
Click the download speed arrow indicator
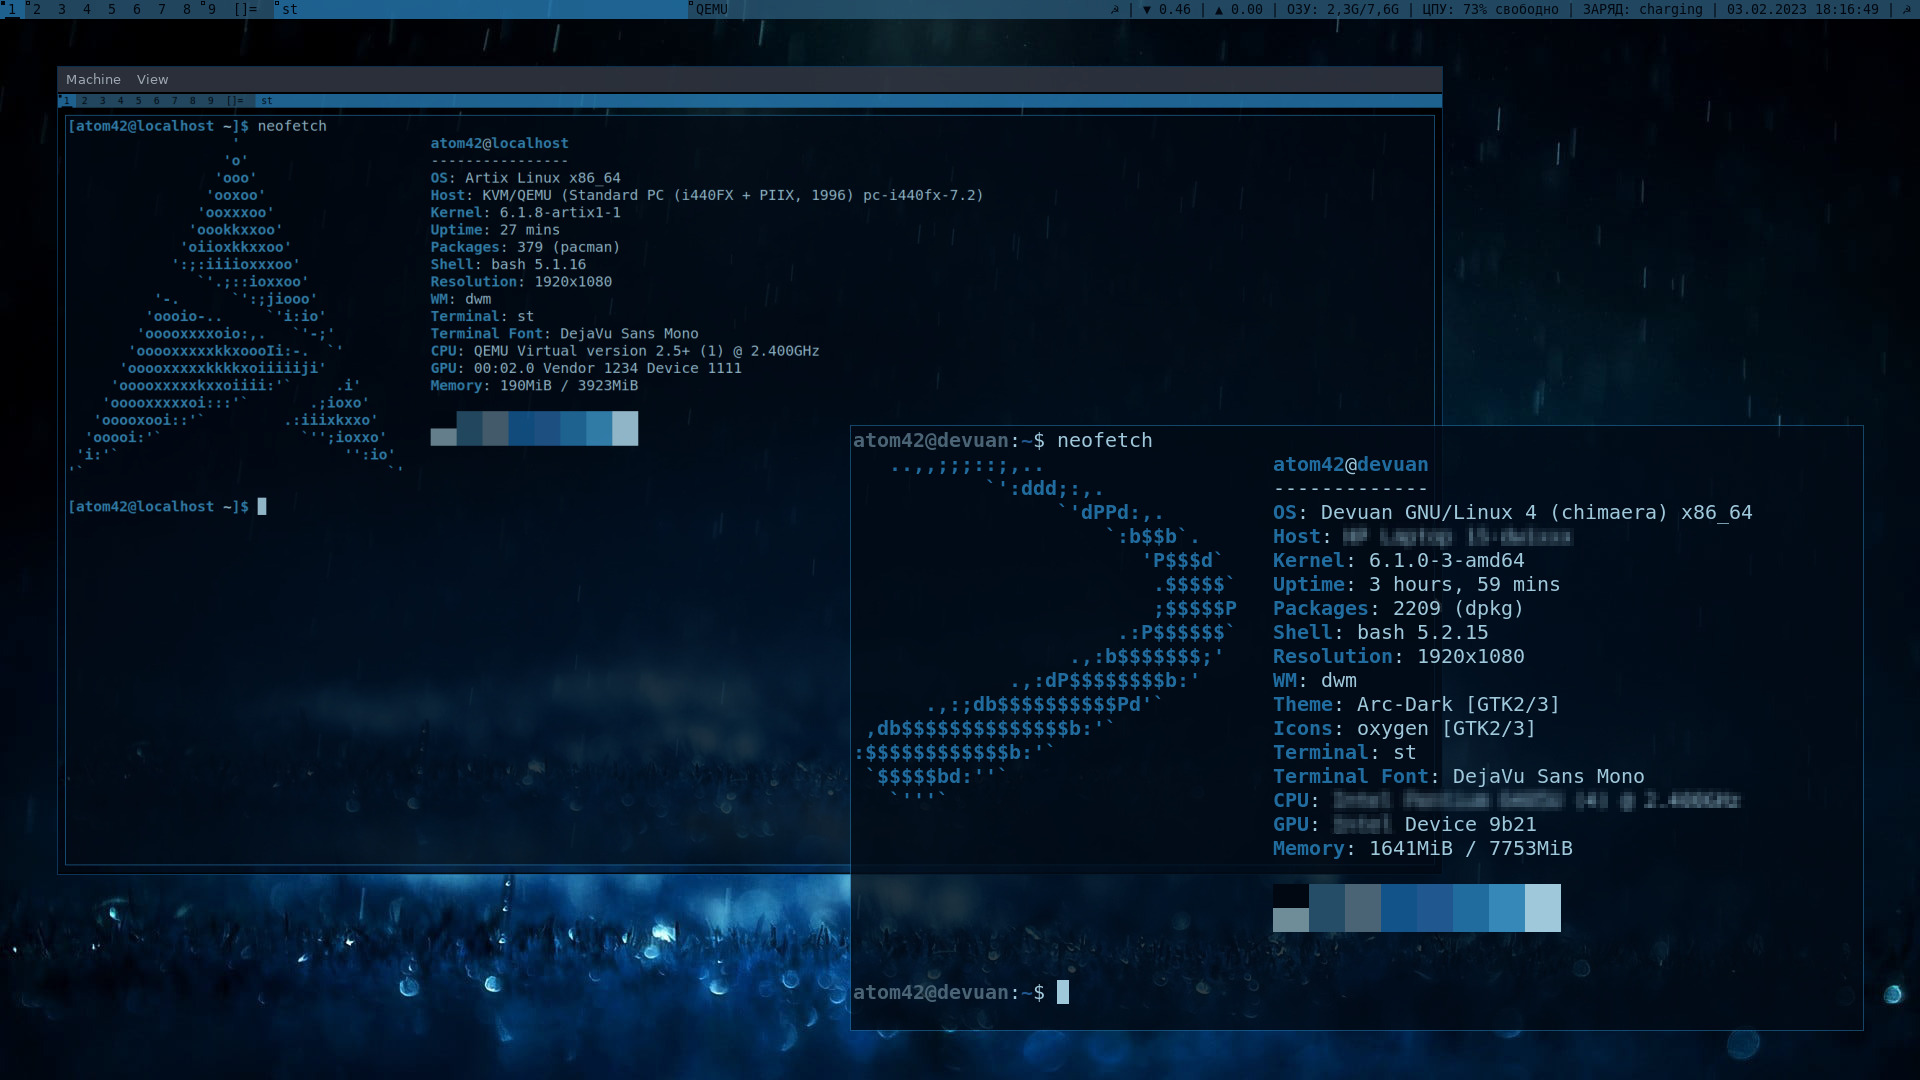point(1147,9)
